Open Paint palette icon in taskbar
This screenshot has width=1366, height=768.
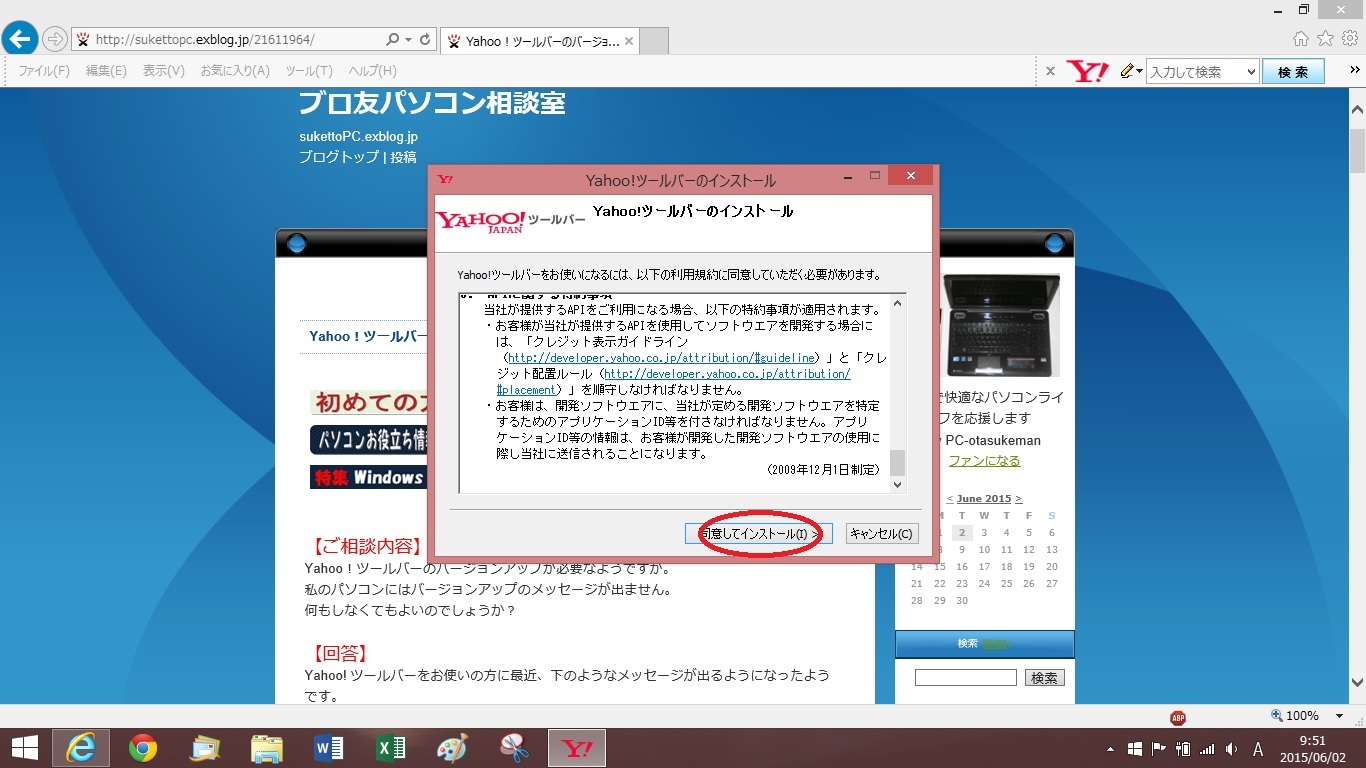click(452, 748)
